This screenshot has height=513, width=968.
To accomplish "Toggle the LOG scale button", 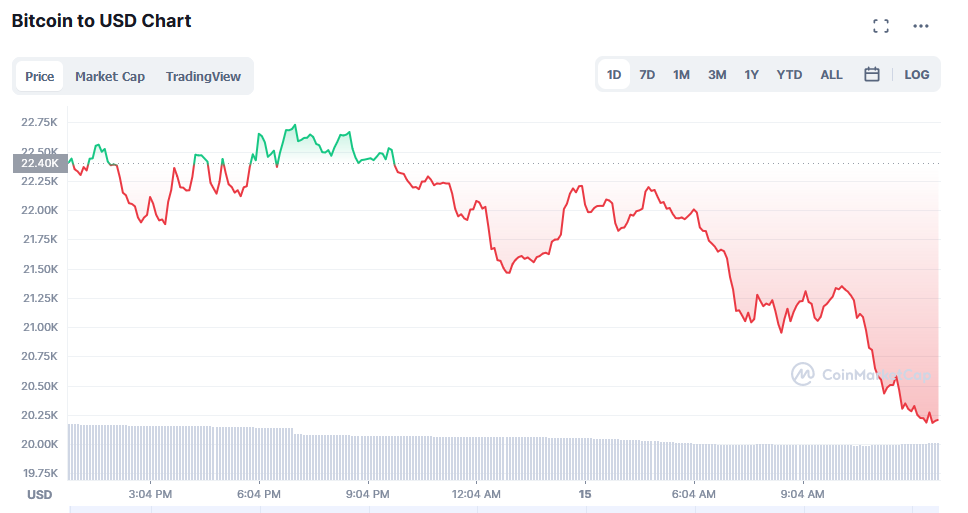I will 917,74.
